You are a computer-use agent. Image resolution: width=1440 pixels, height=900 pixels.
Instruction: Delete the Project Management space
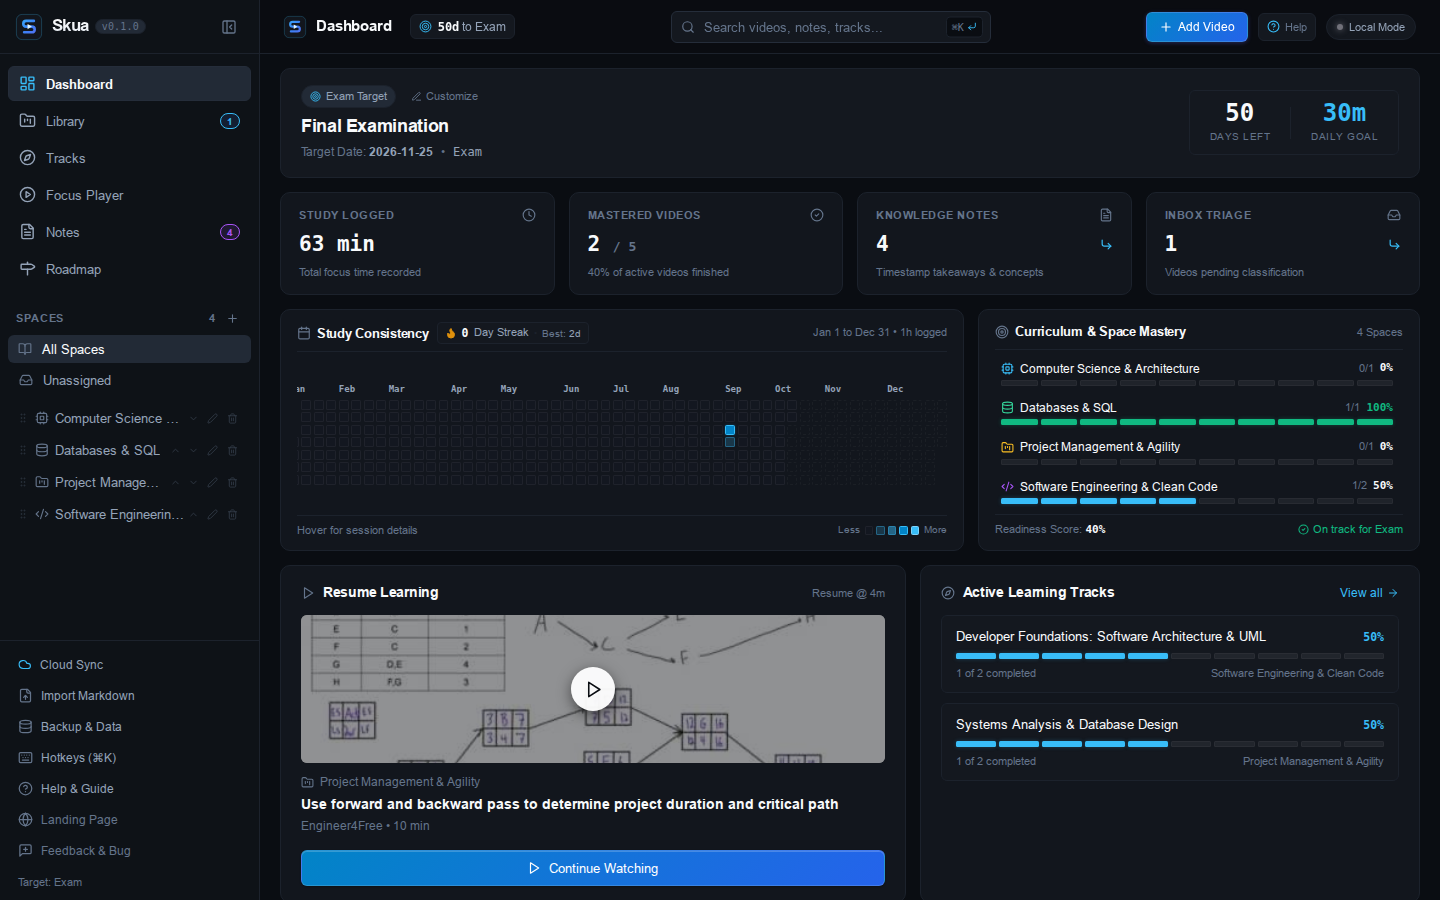232,483
